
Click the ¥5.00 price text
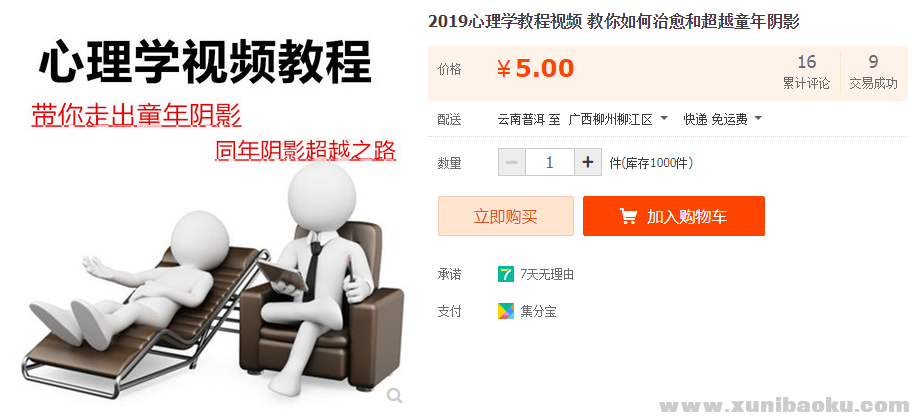pos(535,69)
